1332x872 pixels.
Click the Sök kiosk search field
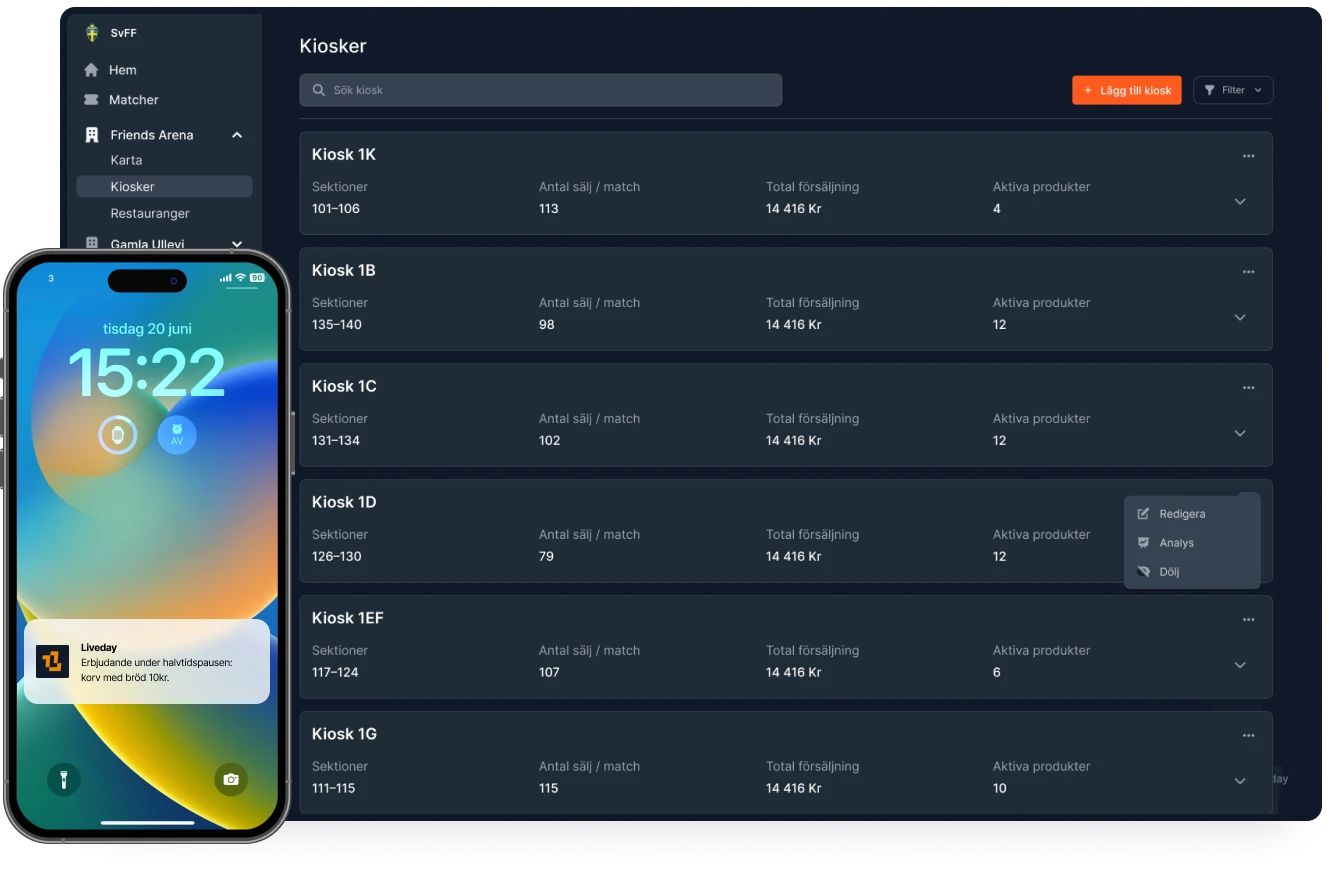click(x=540, y=90)
